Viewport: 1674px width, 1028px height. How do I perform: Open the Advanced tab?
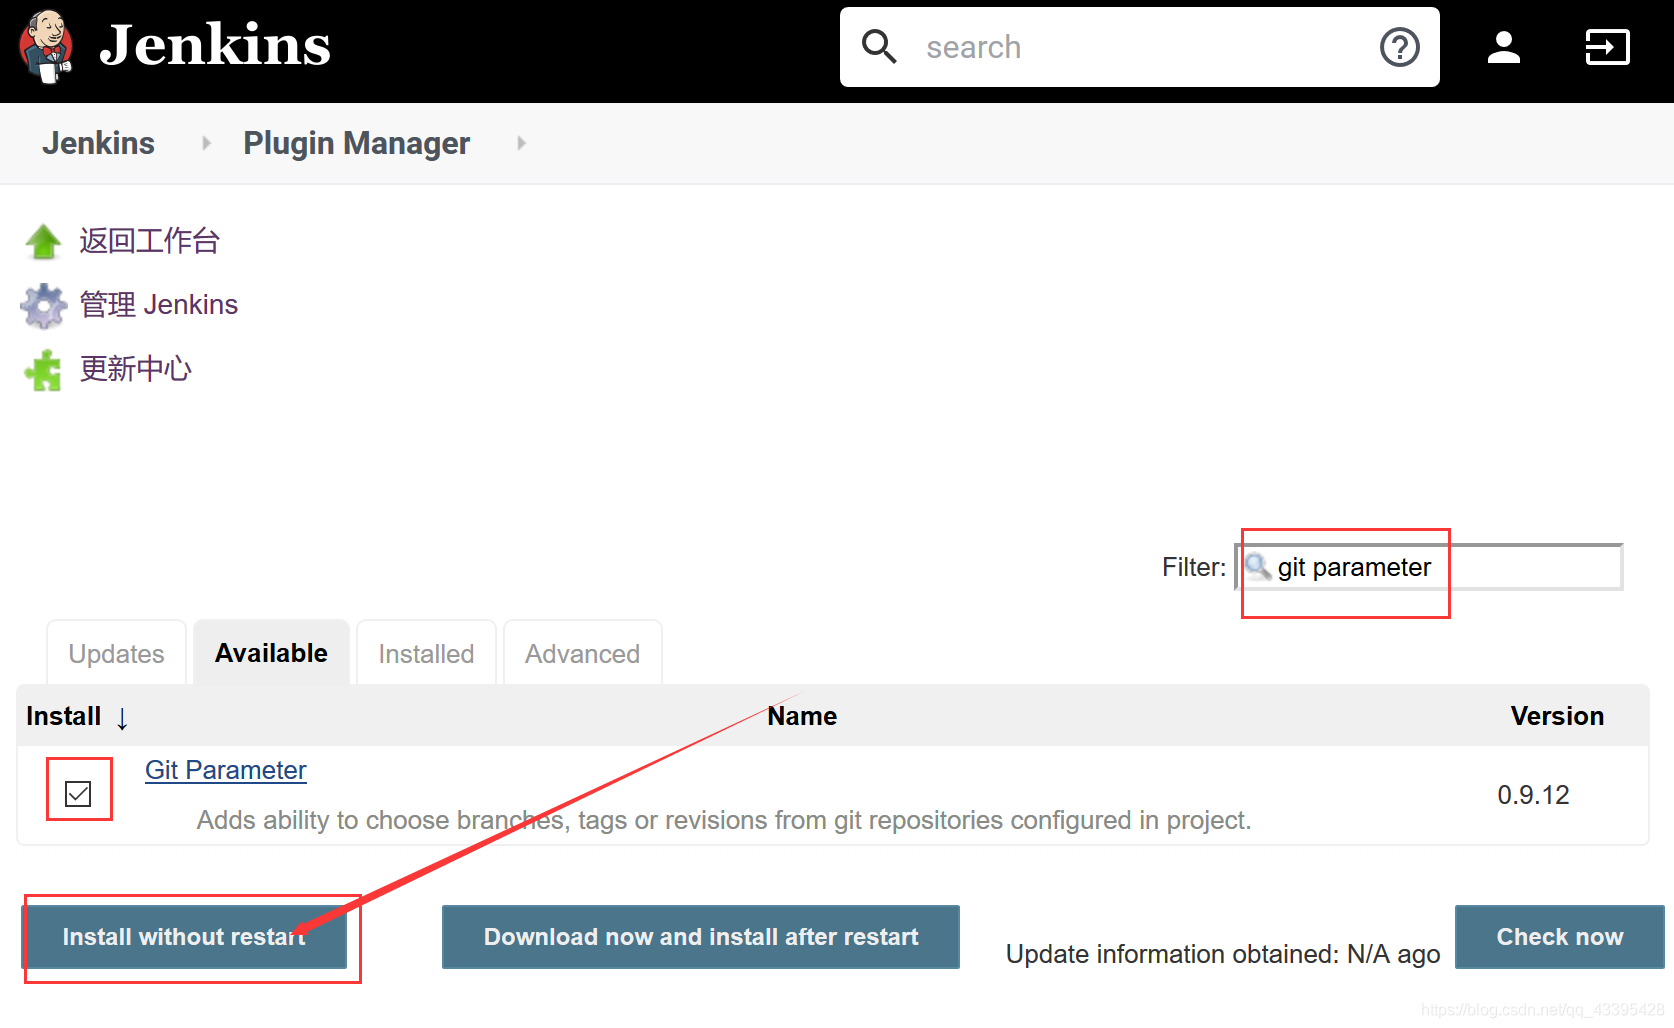tap(582, 653)
